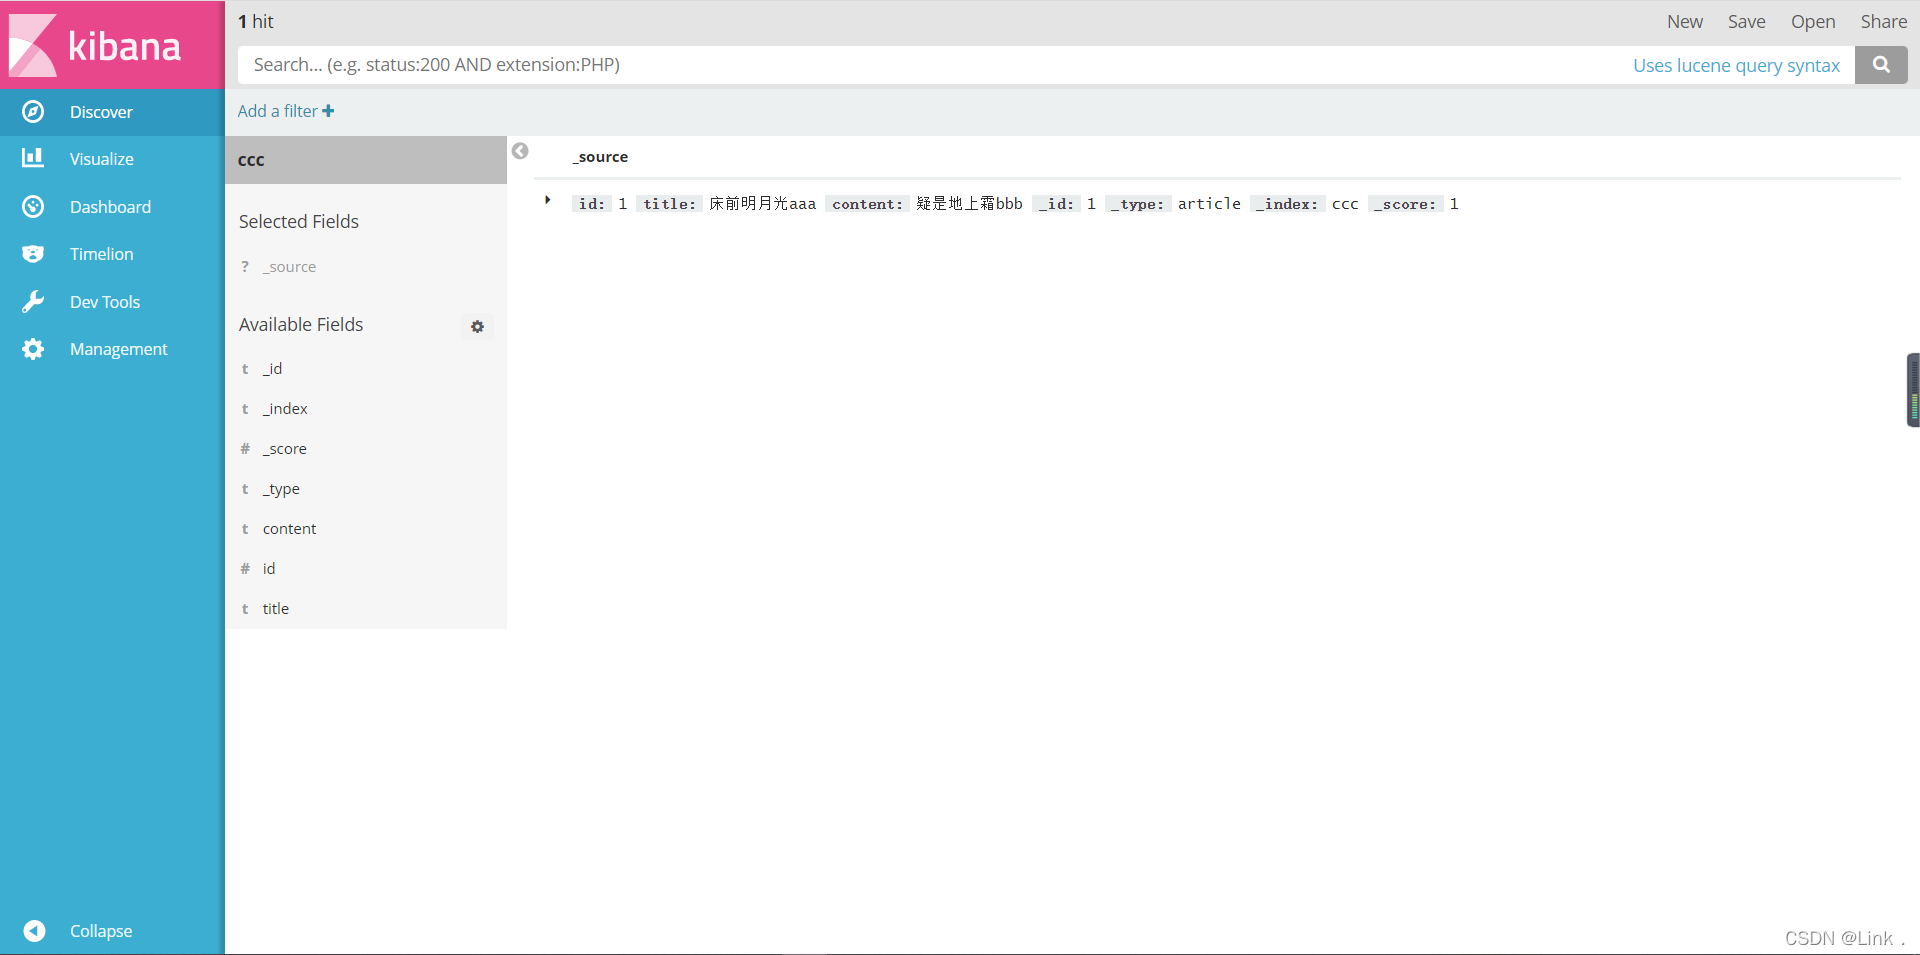
Task: Open the Timelion bear icon
Action: (x=33, y=254)
